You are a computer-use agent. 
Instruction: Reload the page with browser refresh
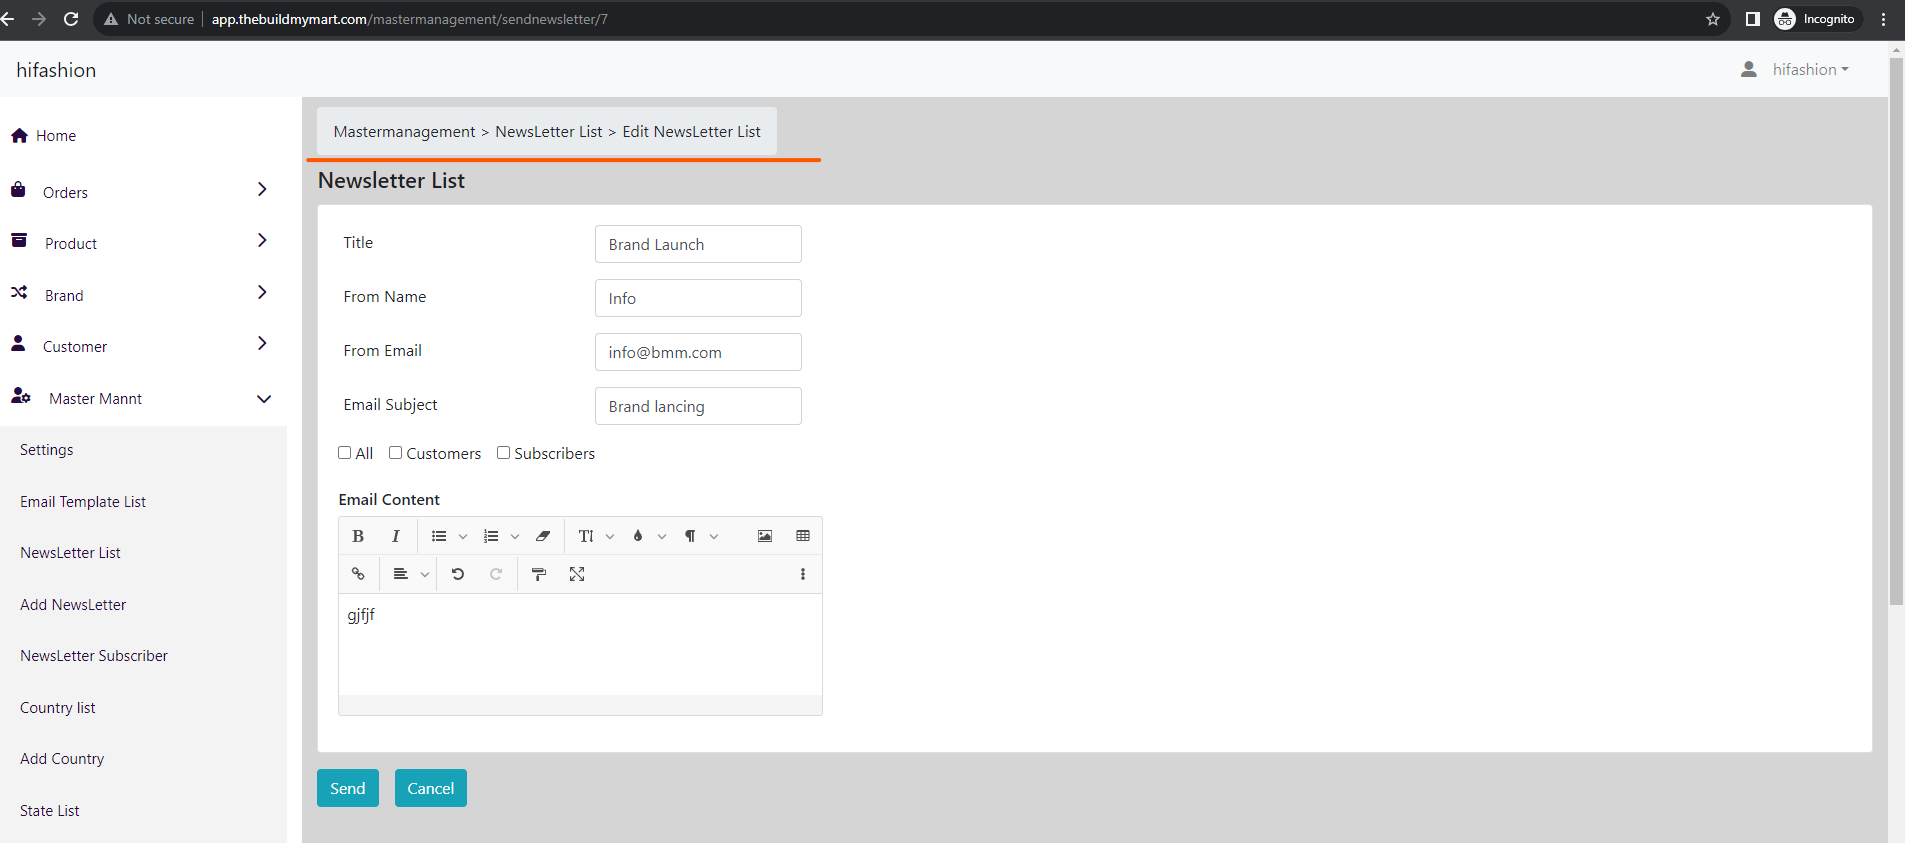pyautogui.click(x=71, y=19)
